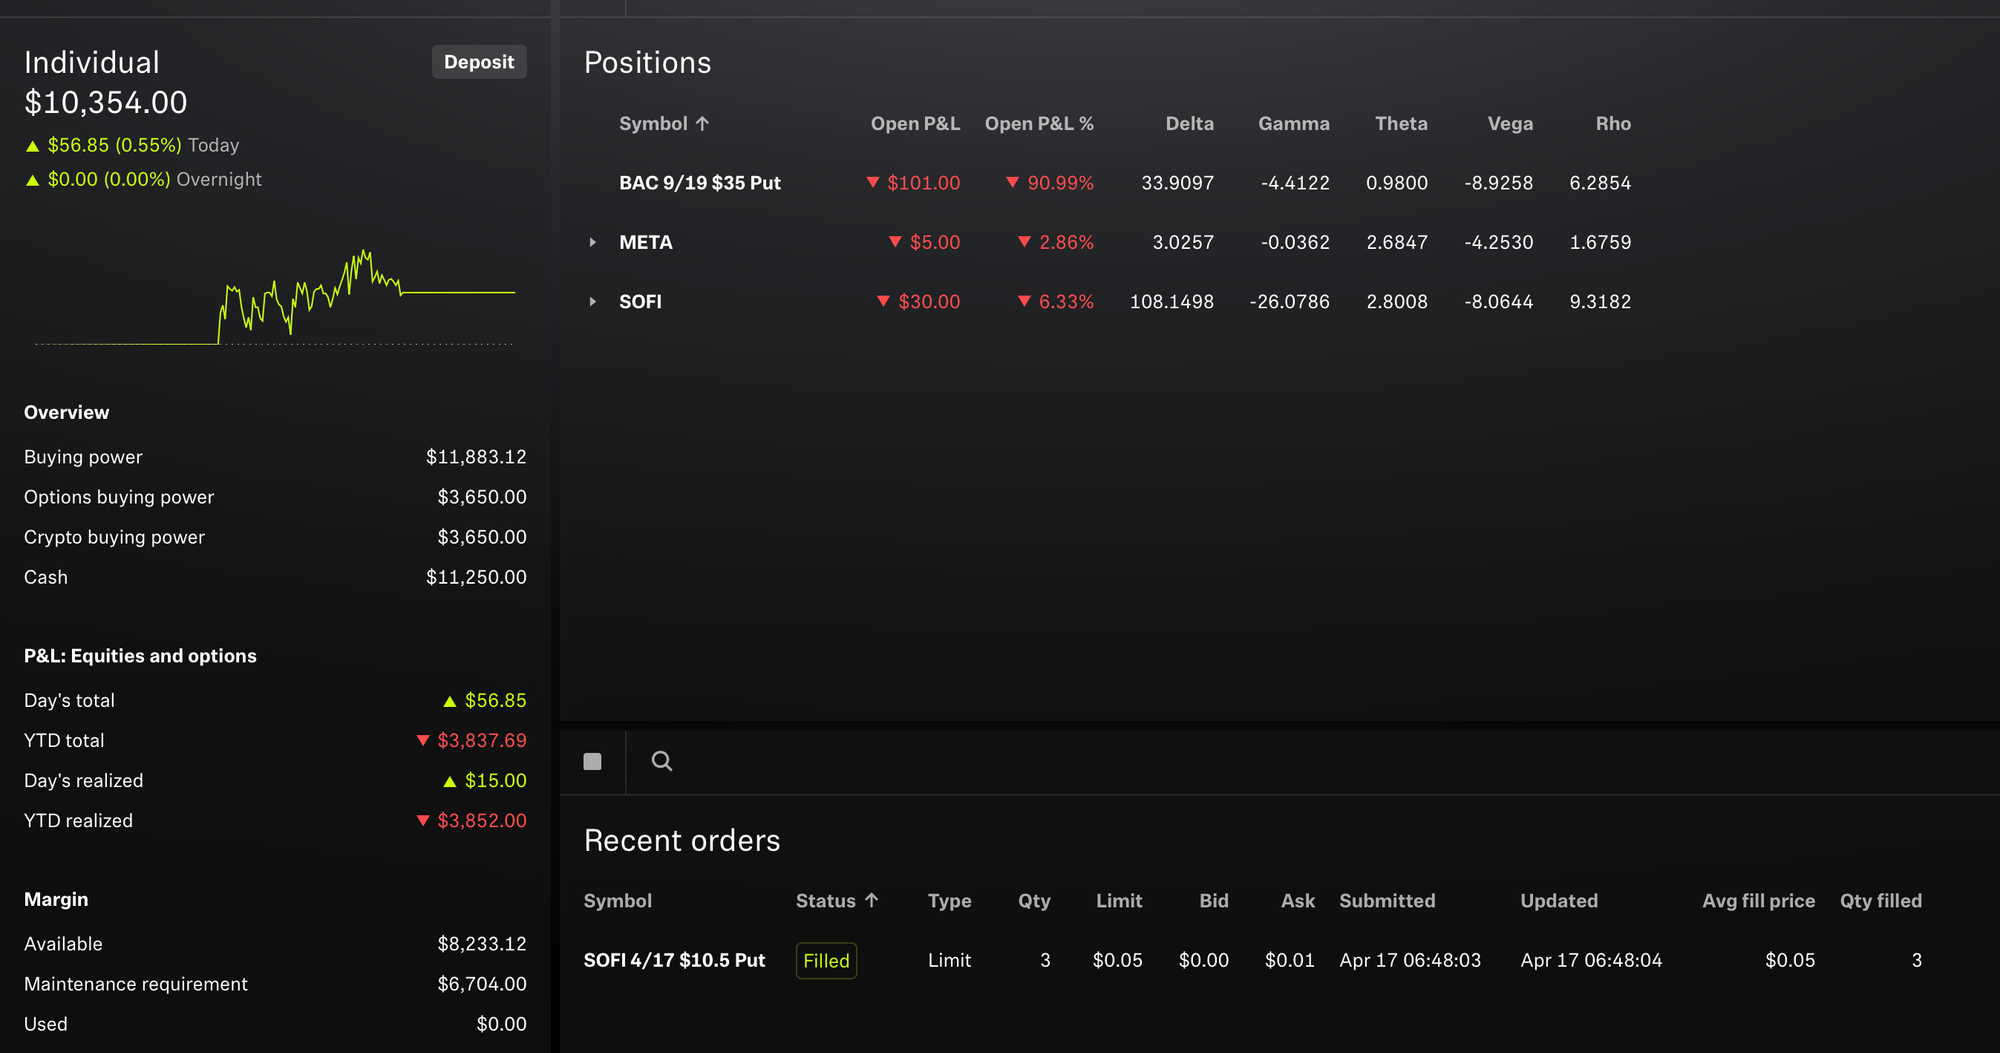
Task: Select the META position symbol
Action: pyautogui.click(x=646, y=242)
